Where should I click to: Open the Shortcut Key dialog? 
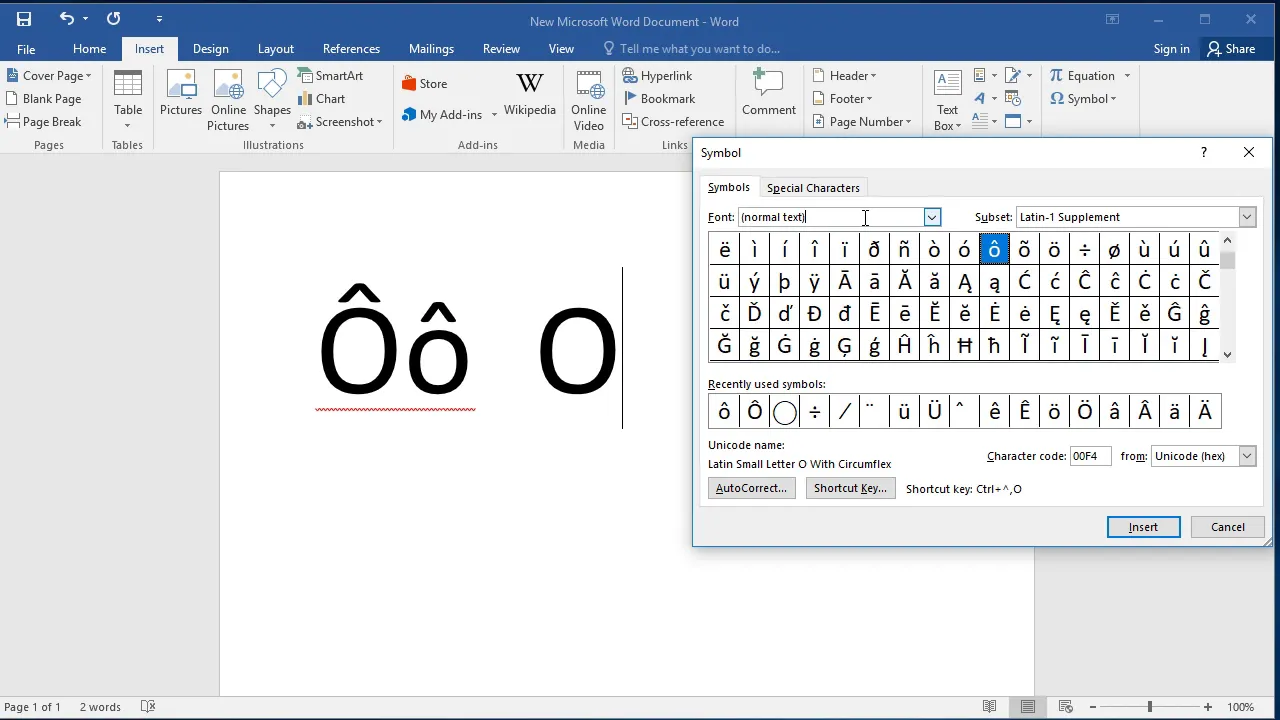pos(850,488)
